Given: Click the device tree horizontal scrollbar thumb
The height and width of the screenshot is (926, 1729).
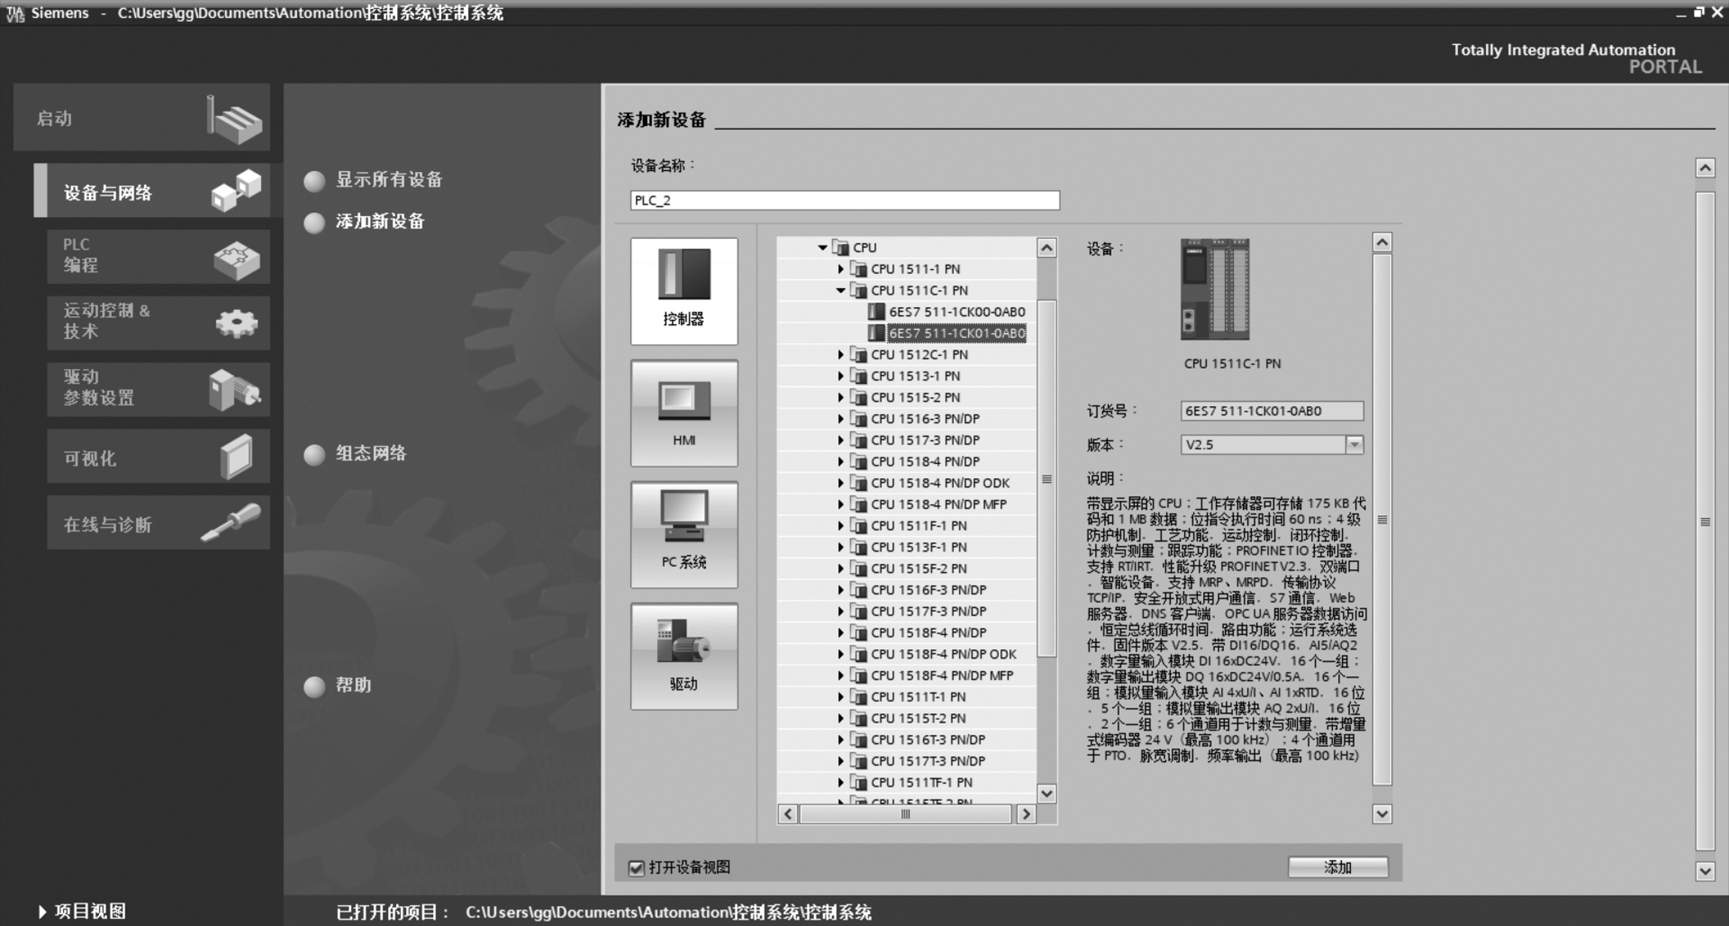Looking at the screenshot, I should (906, 814).
